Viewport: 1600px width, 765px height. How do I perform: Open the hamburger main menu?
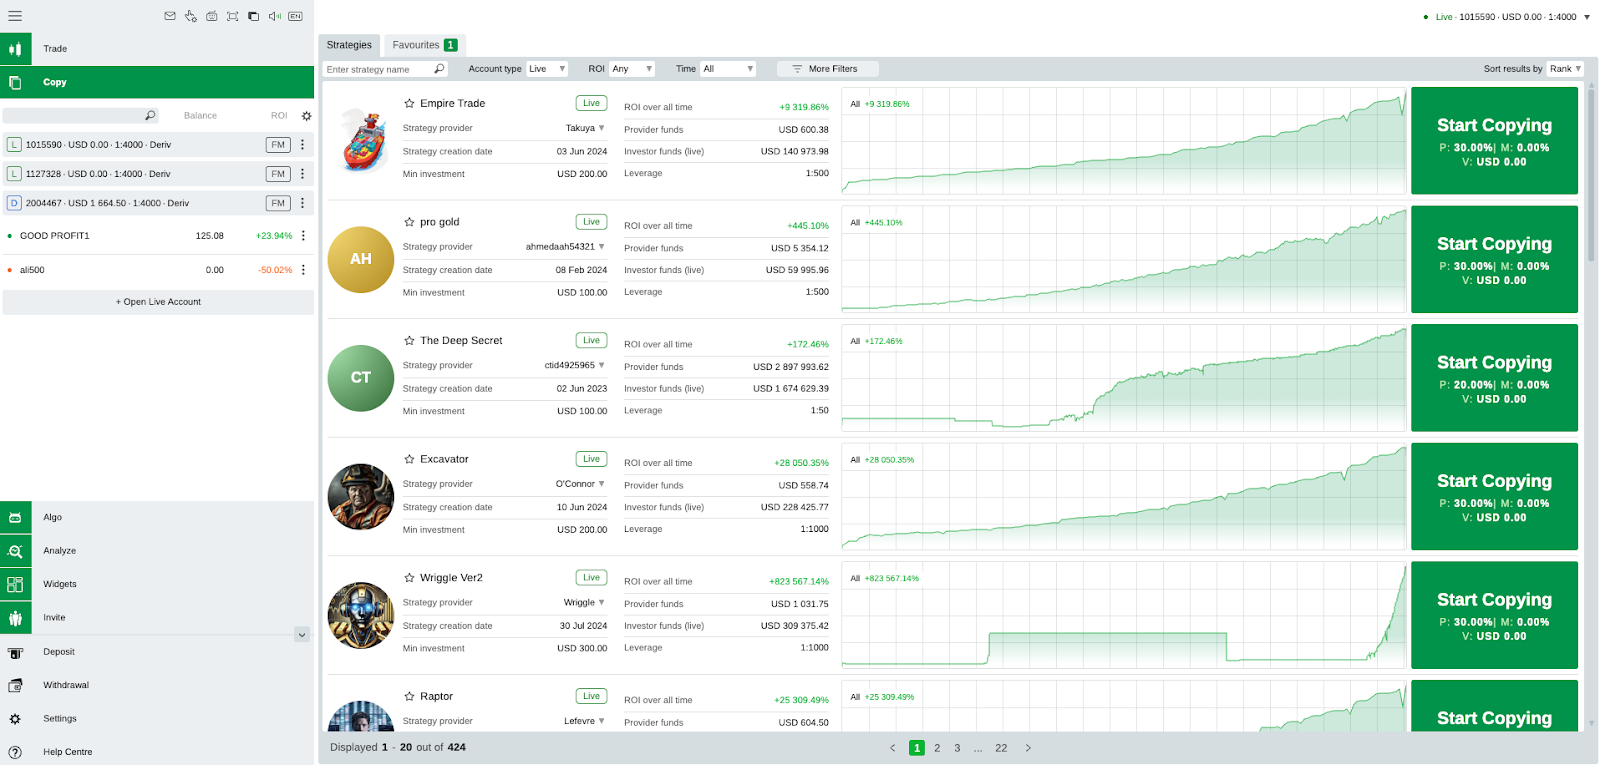(15, 16)
